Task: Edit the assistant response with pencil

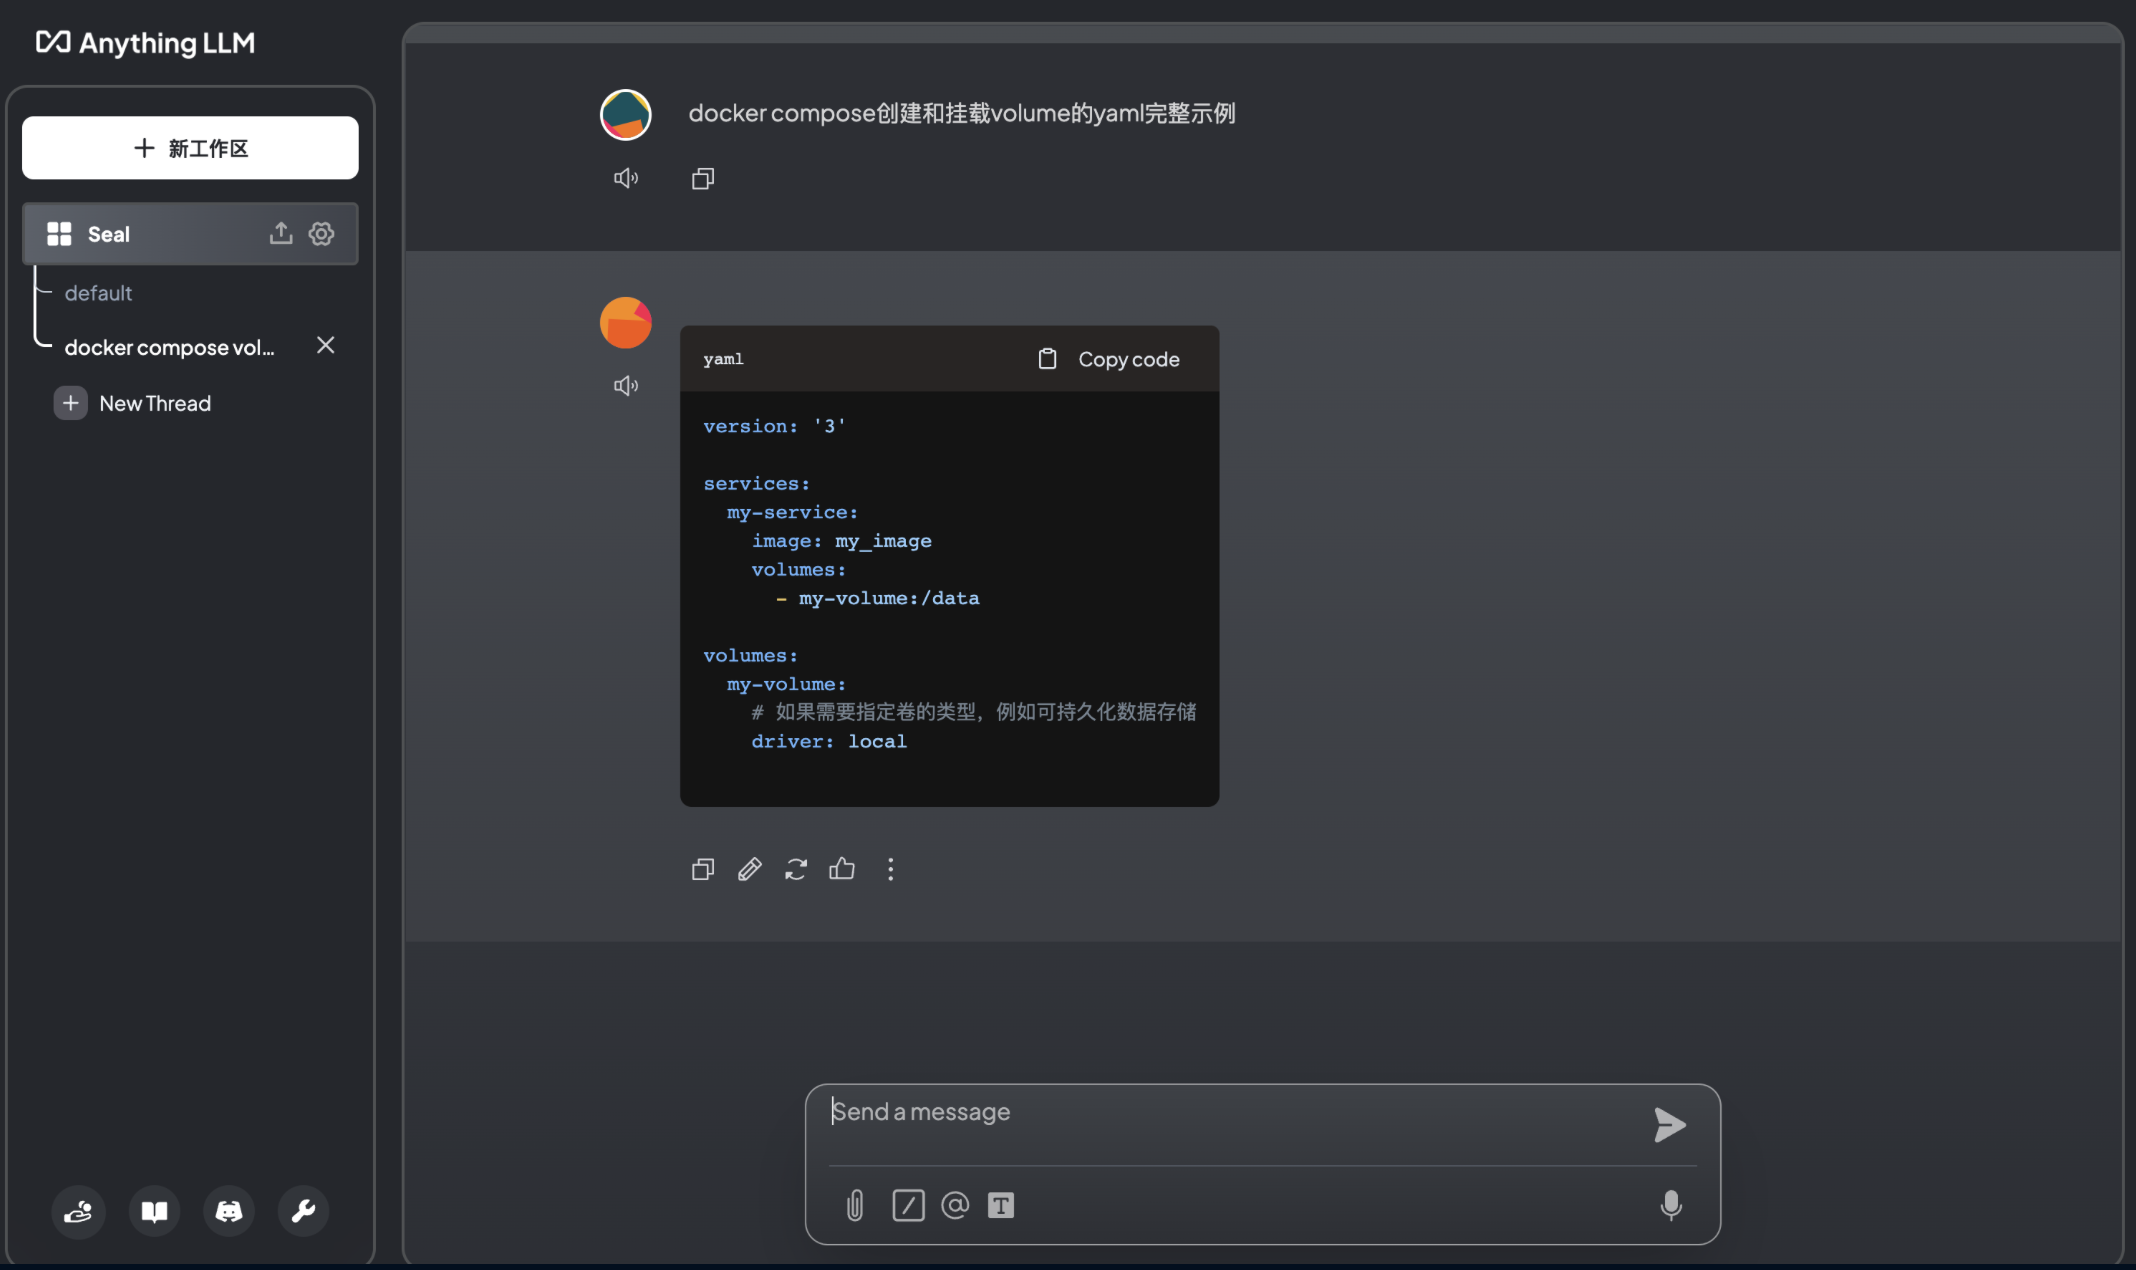Action: [749, 869]
